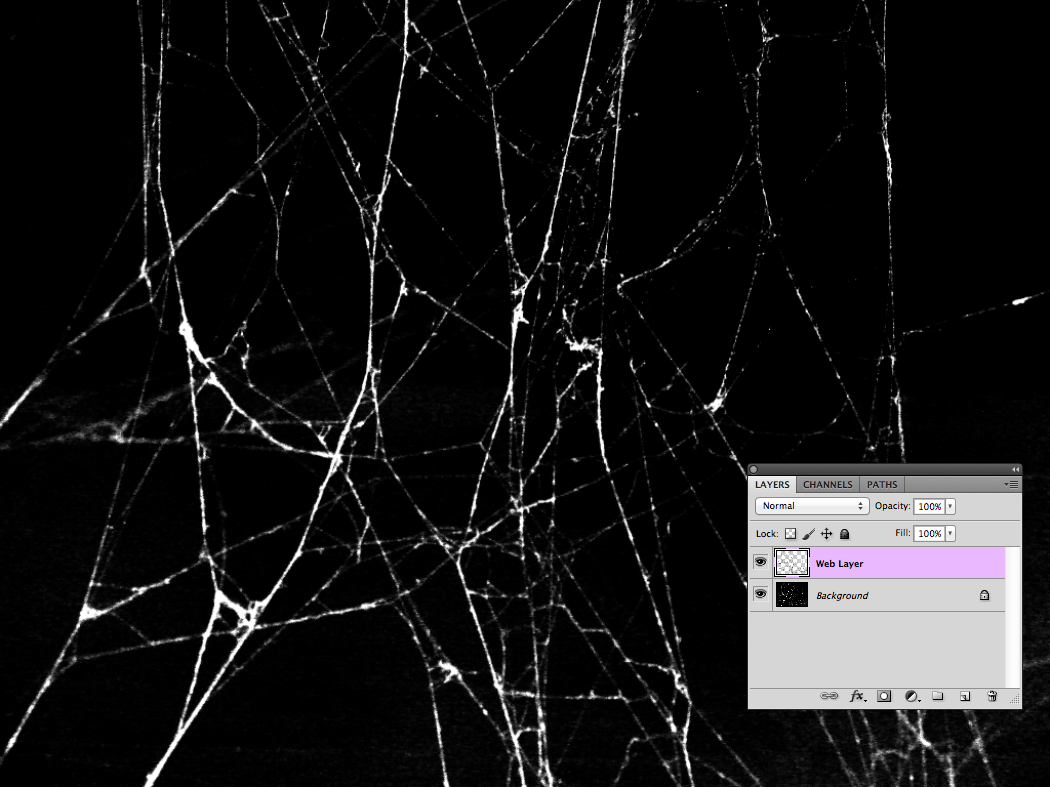Click the Fill label

coord(903,532)
